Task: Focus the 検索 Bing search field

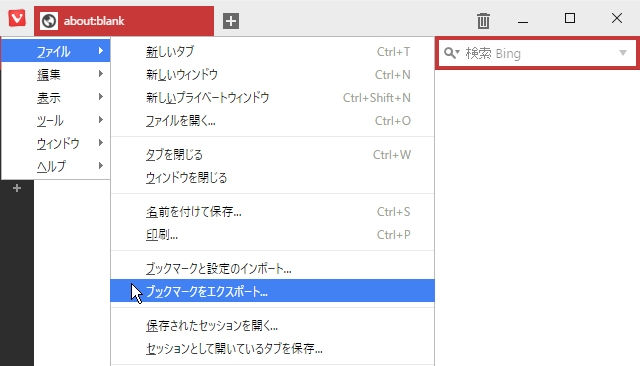Action: pos(537,53)
